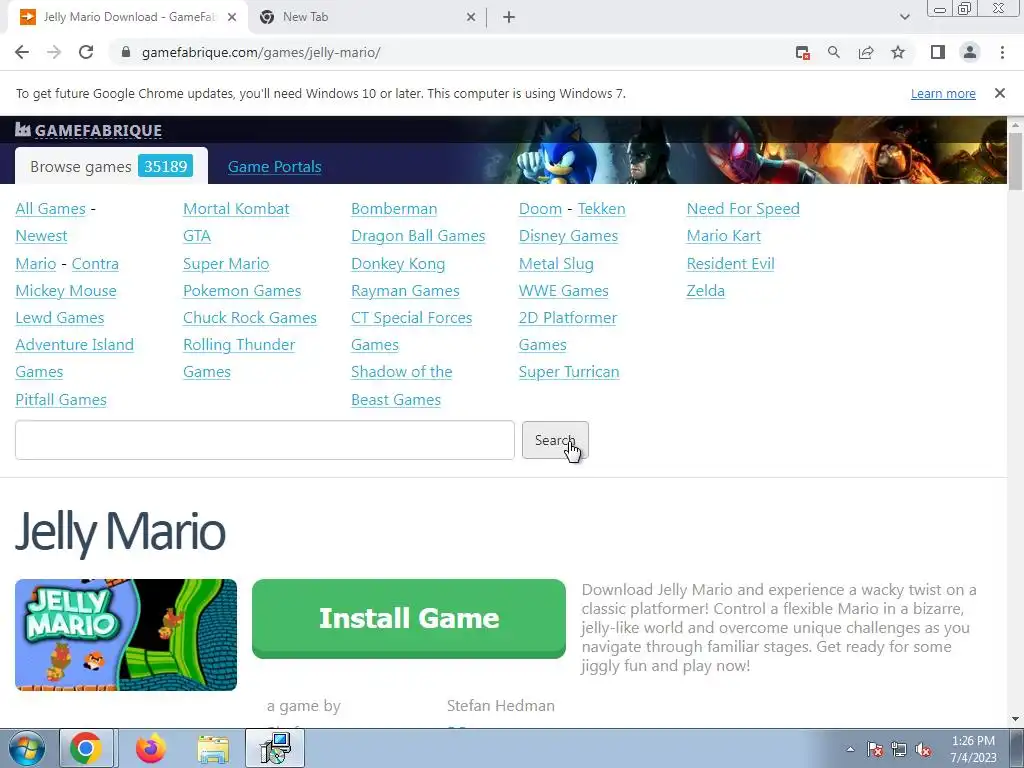The width and height of the screenshot is (1024, 768).
Task: Open the WWE Games link
Action: [563, 291]
